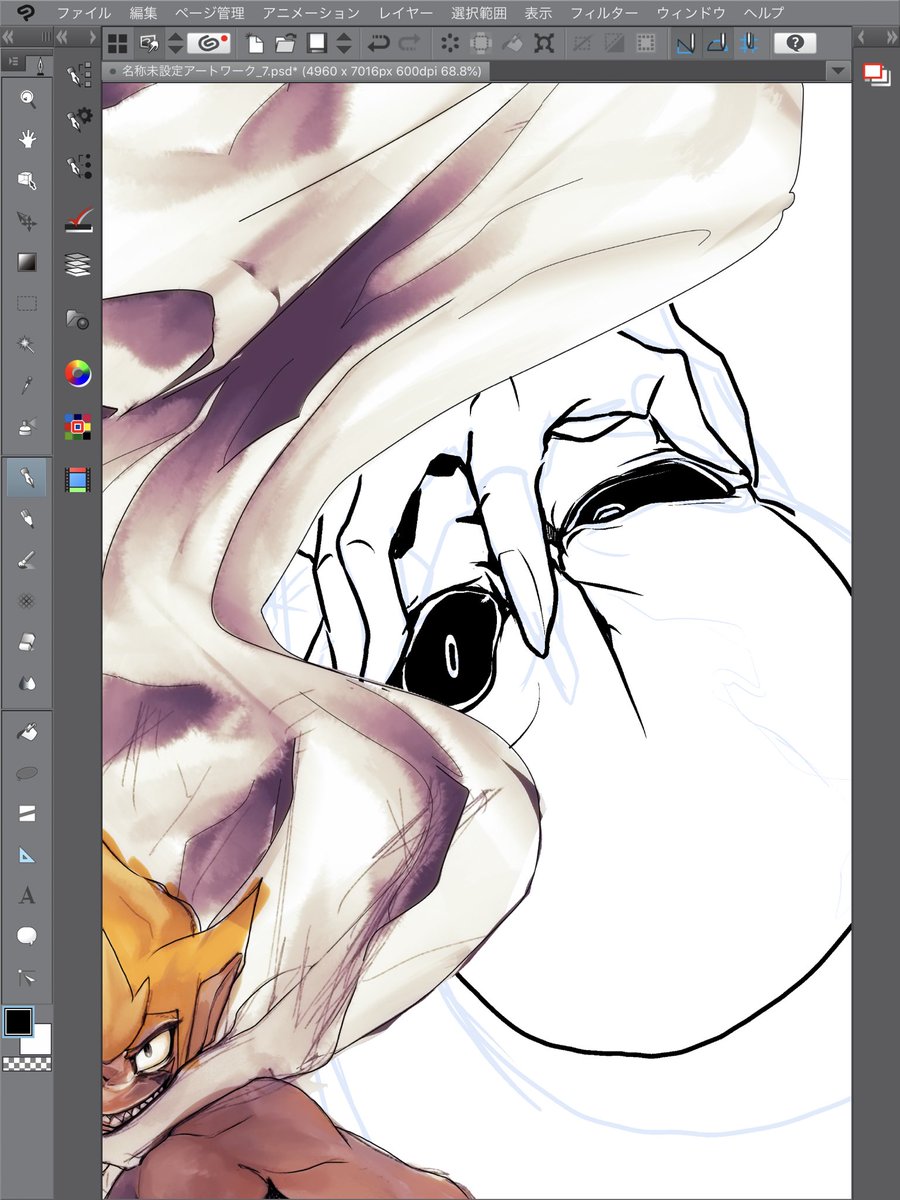Select the black main color swatch
The width and height of the screenshot is (900, 1200).
(x=18, y=1020)
